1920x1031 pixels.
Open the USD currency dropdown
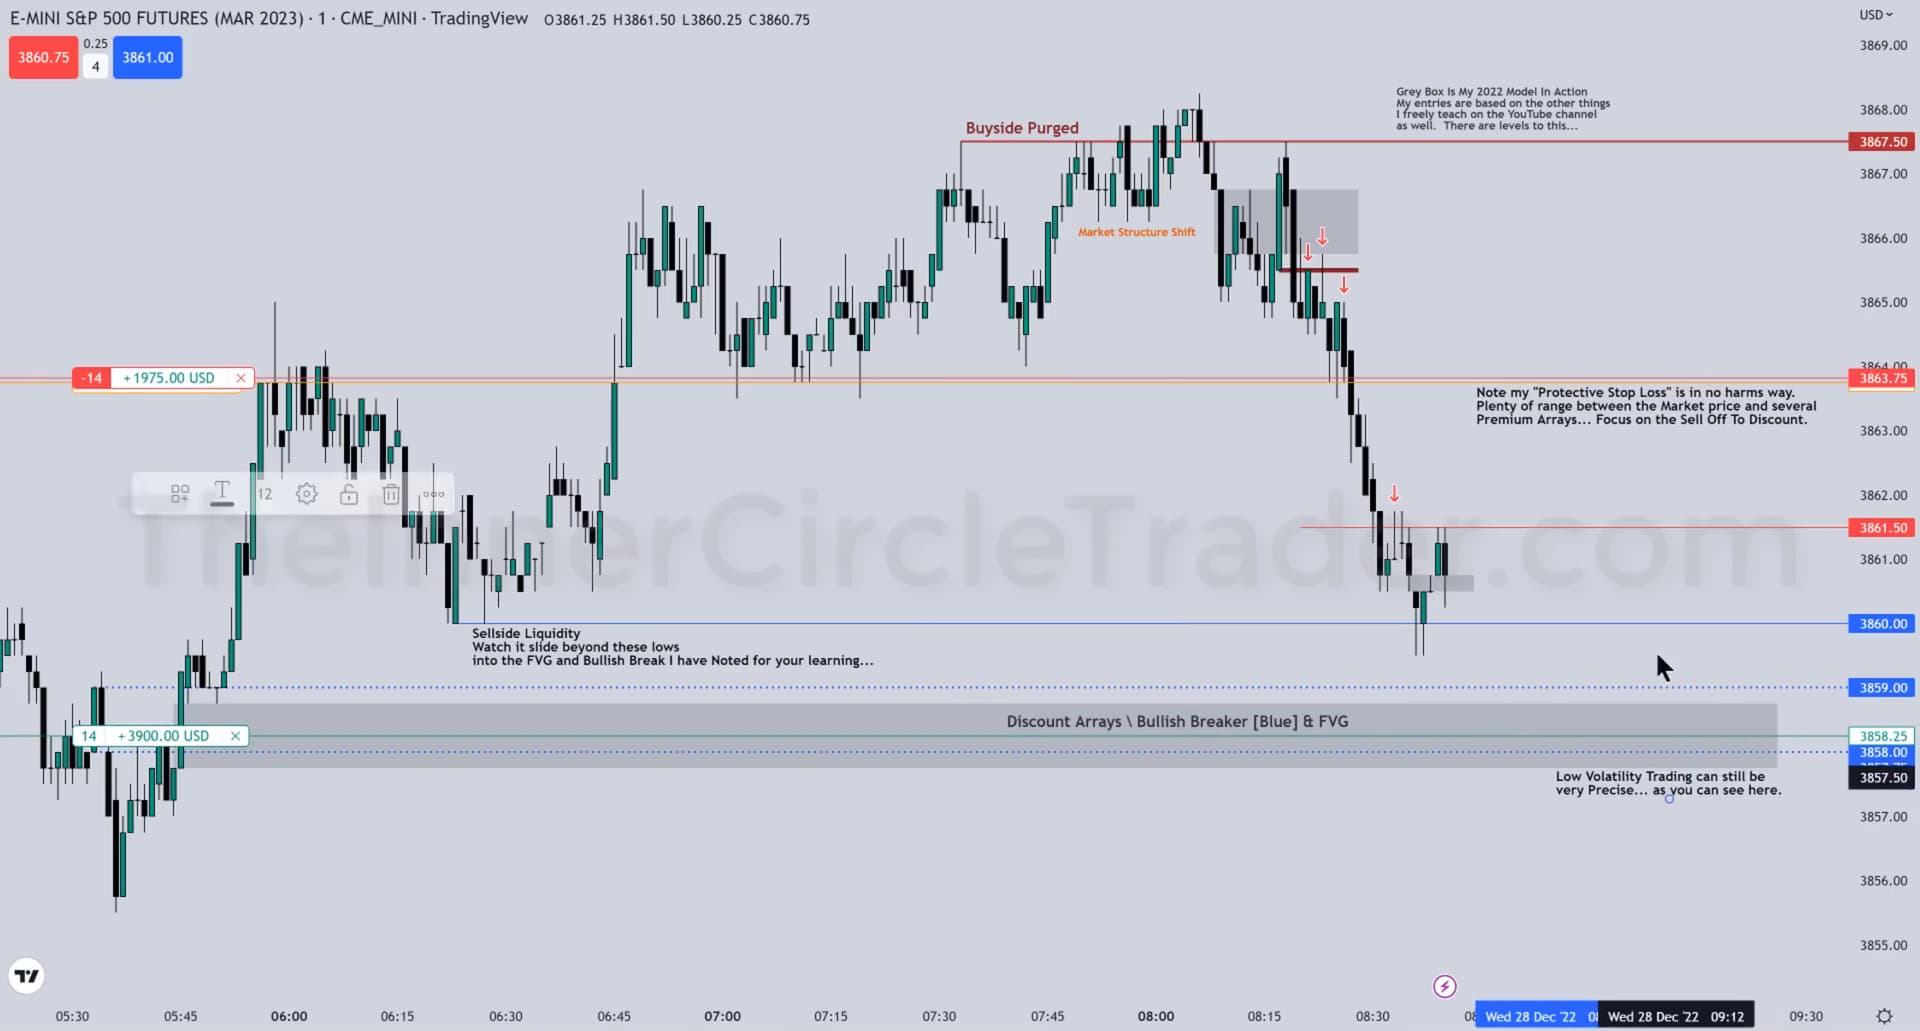pyautogui.click(x=1876, y=15)
